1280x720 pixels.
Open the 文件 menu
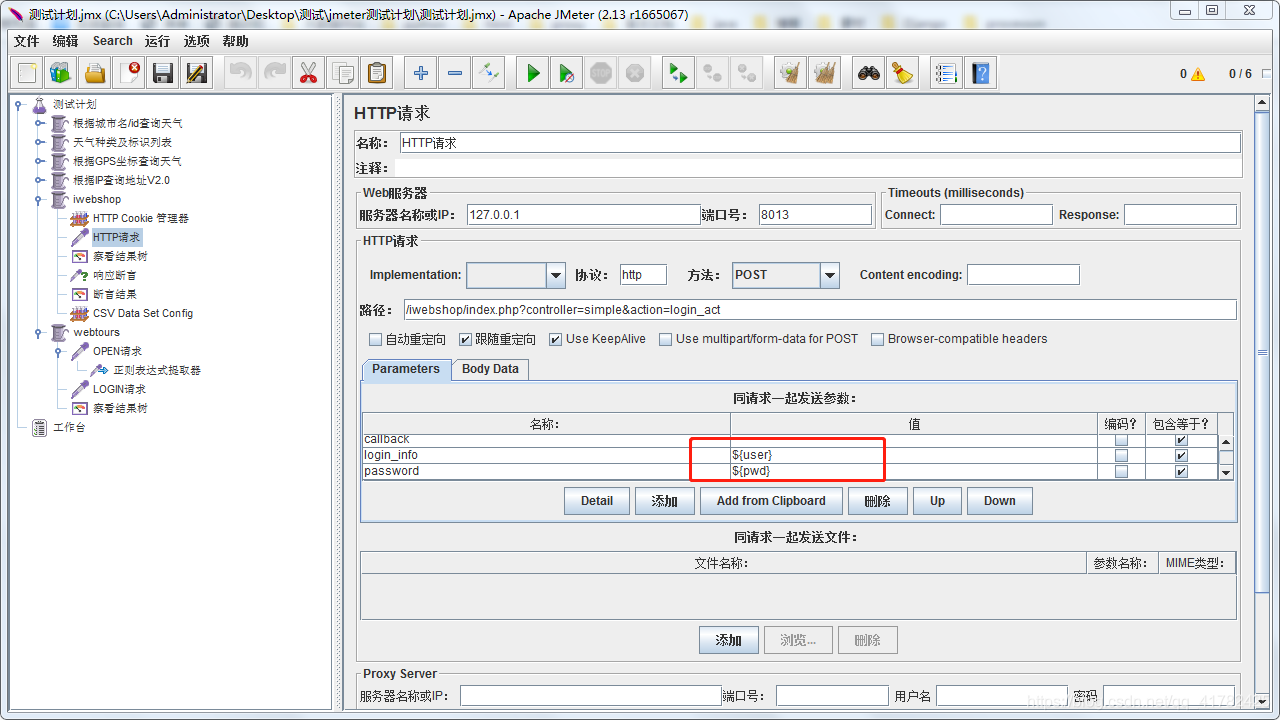pyautogui.click(x=26, y=41)
